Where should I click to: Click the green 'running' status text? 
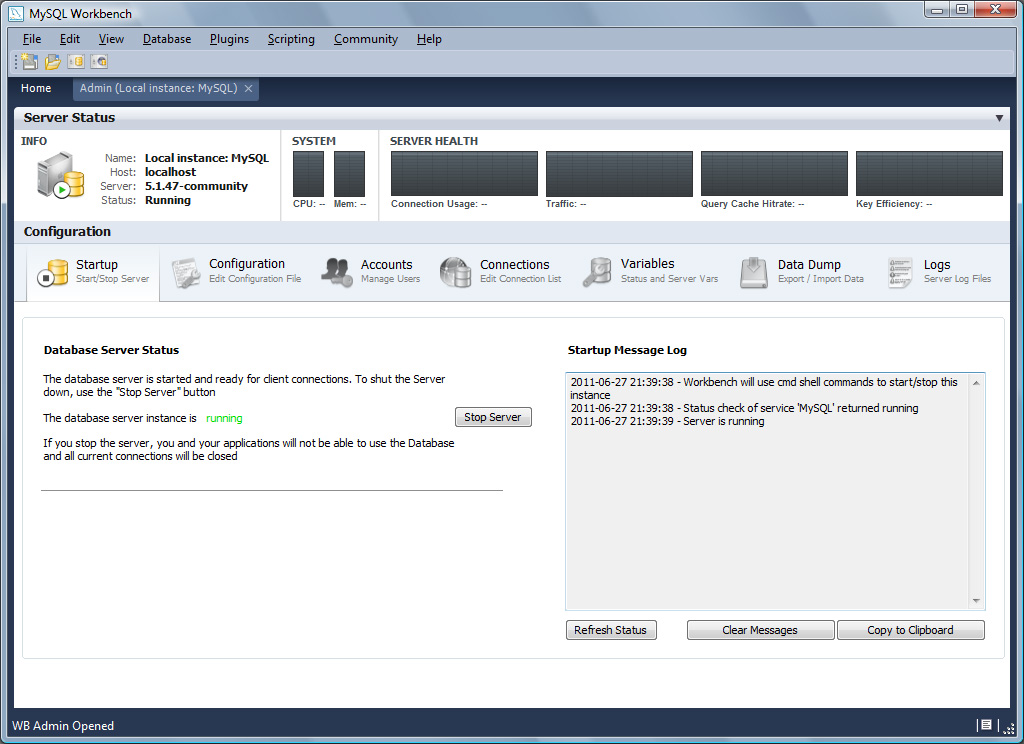coord(224,418)
